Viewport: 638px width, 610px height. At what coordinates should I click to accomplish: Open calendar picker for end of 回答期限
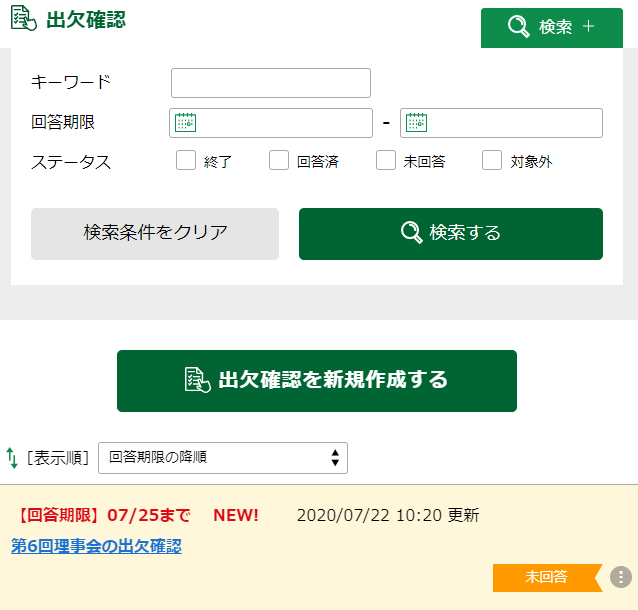(415, 123)
